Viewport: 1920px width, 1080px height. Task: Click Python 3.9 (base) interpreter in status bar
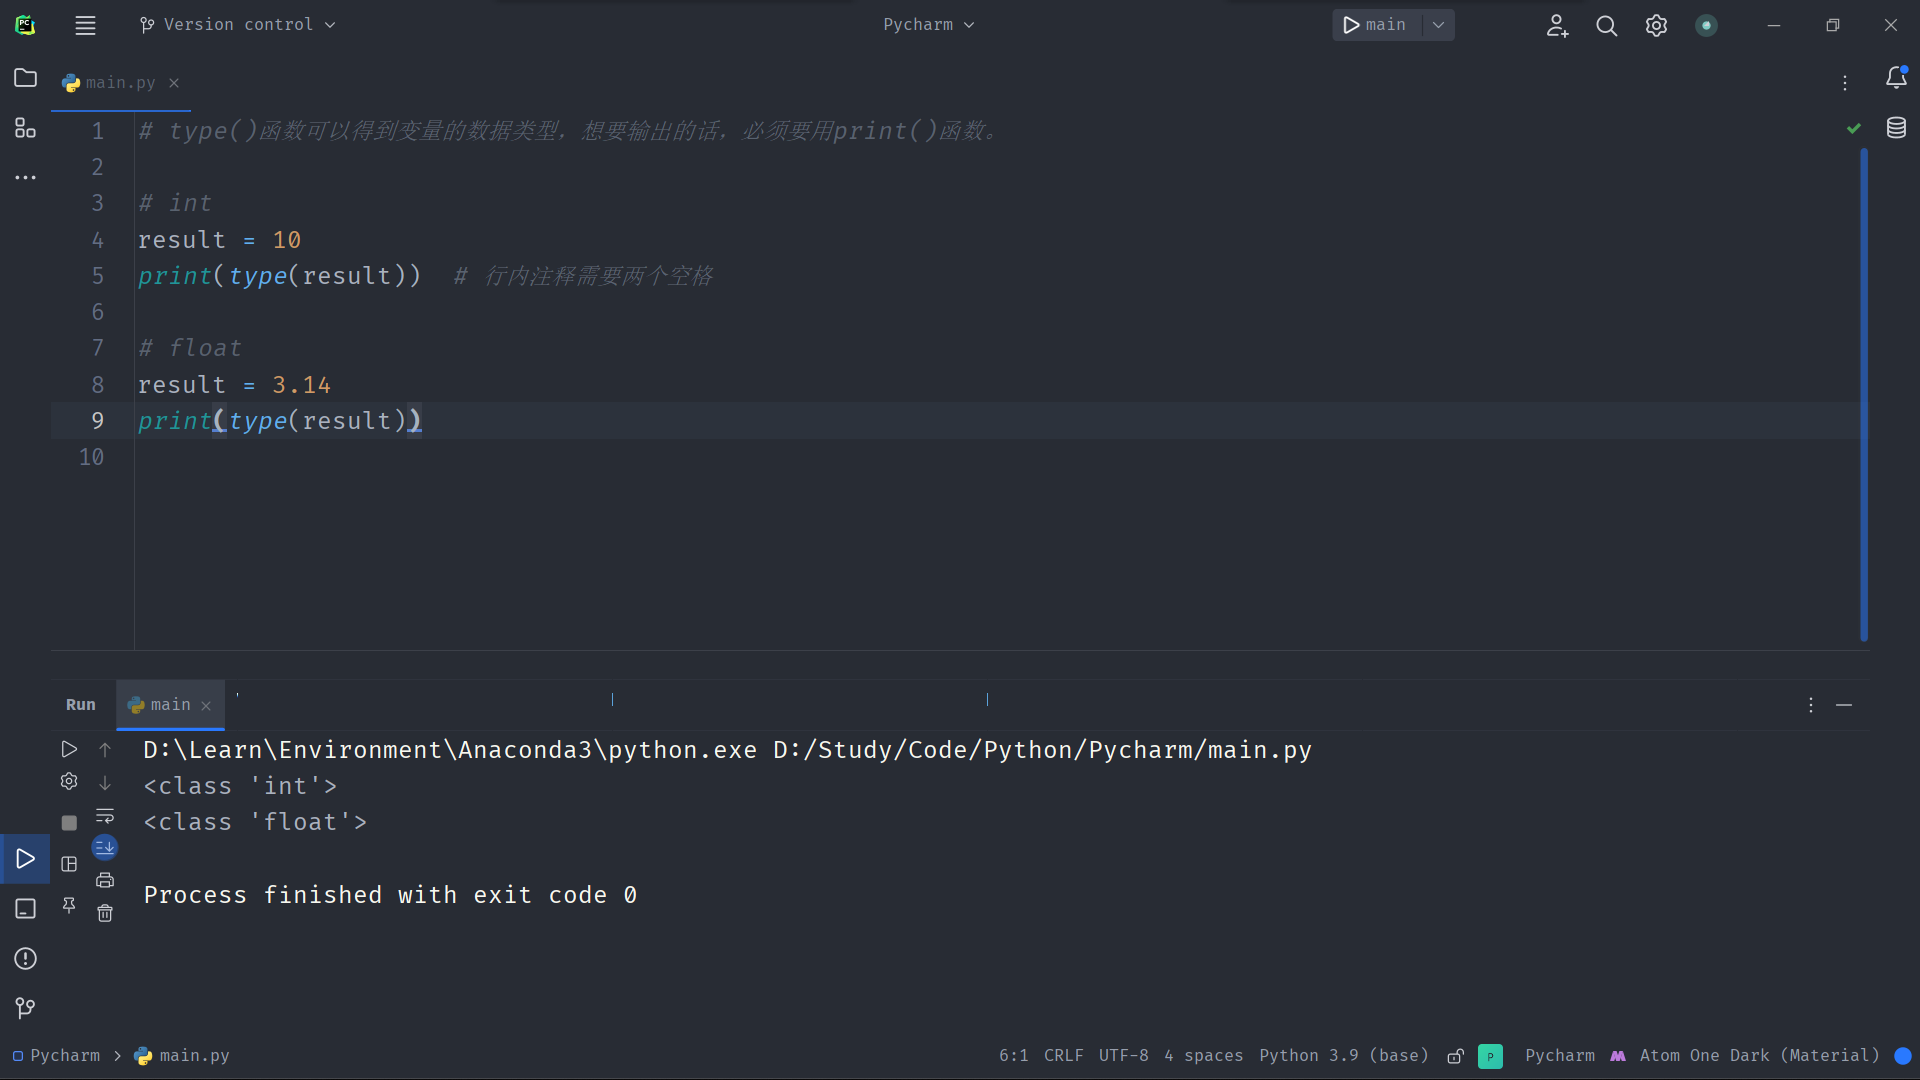point(1343,1056)
